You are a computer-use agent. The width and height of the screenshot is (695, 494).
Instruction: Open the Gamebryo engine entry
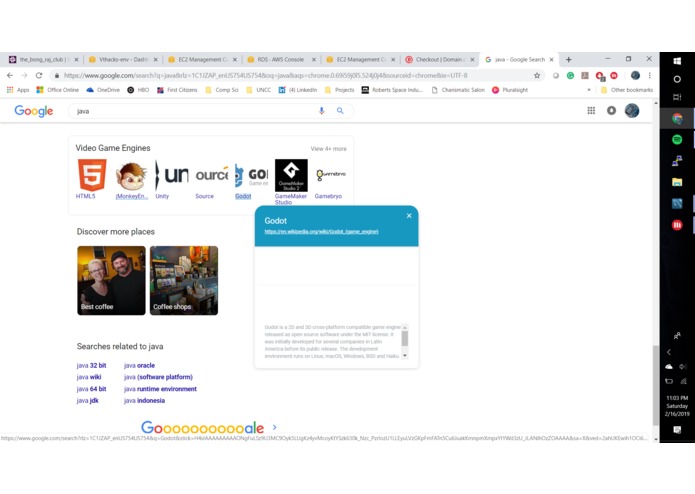(x=328, y=196)
